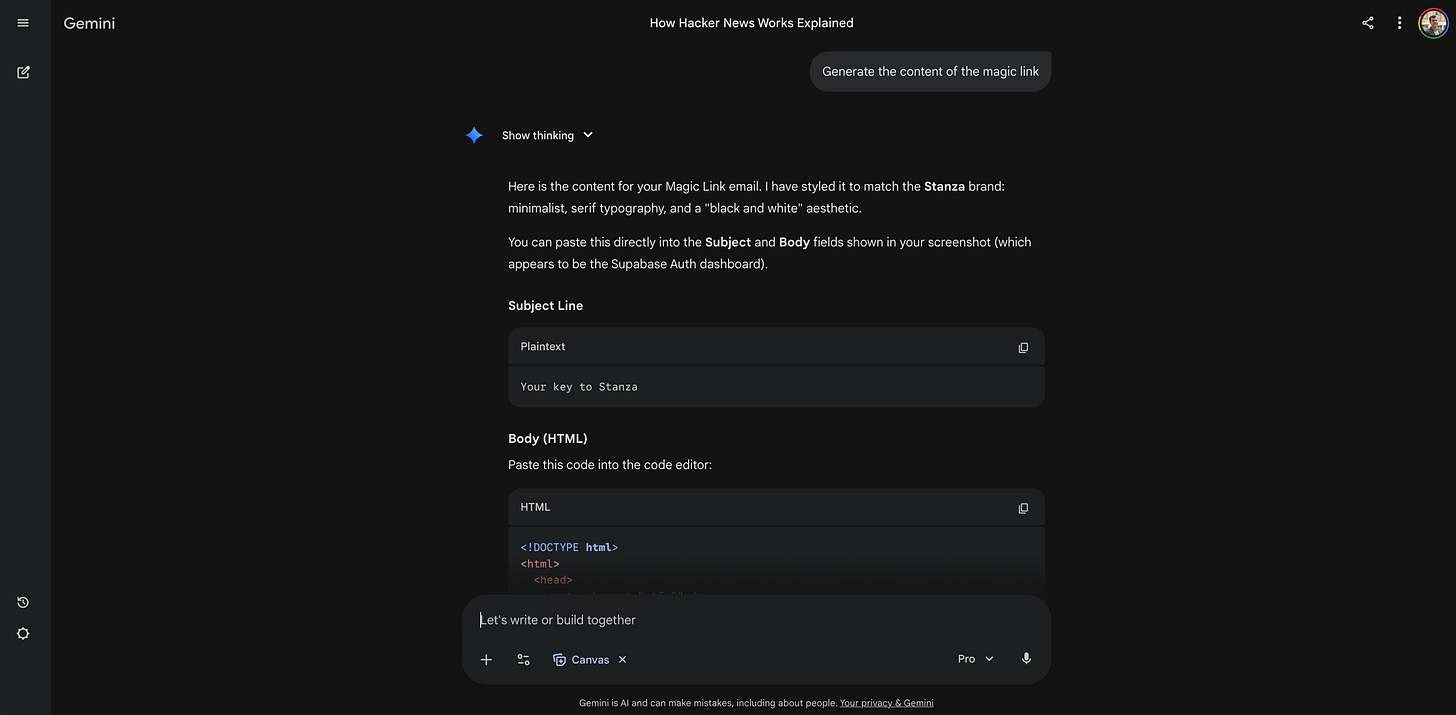Start a new chat
1456x715 pixels.
(x=22, y=72)
